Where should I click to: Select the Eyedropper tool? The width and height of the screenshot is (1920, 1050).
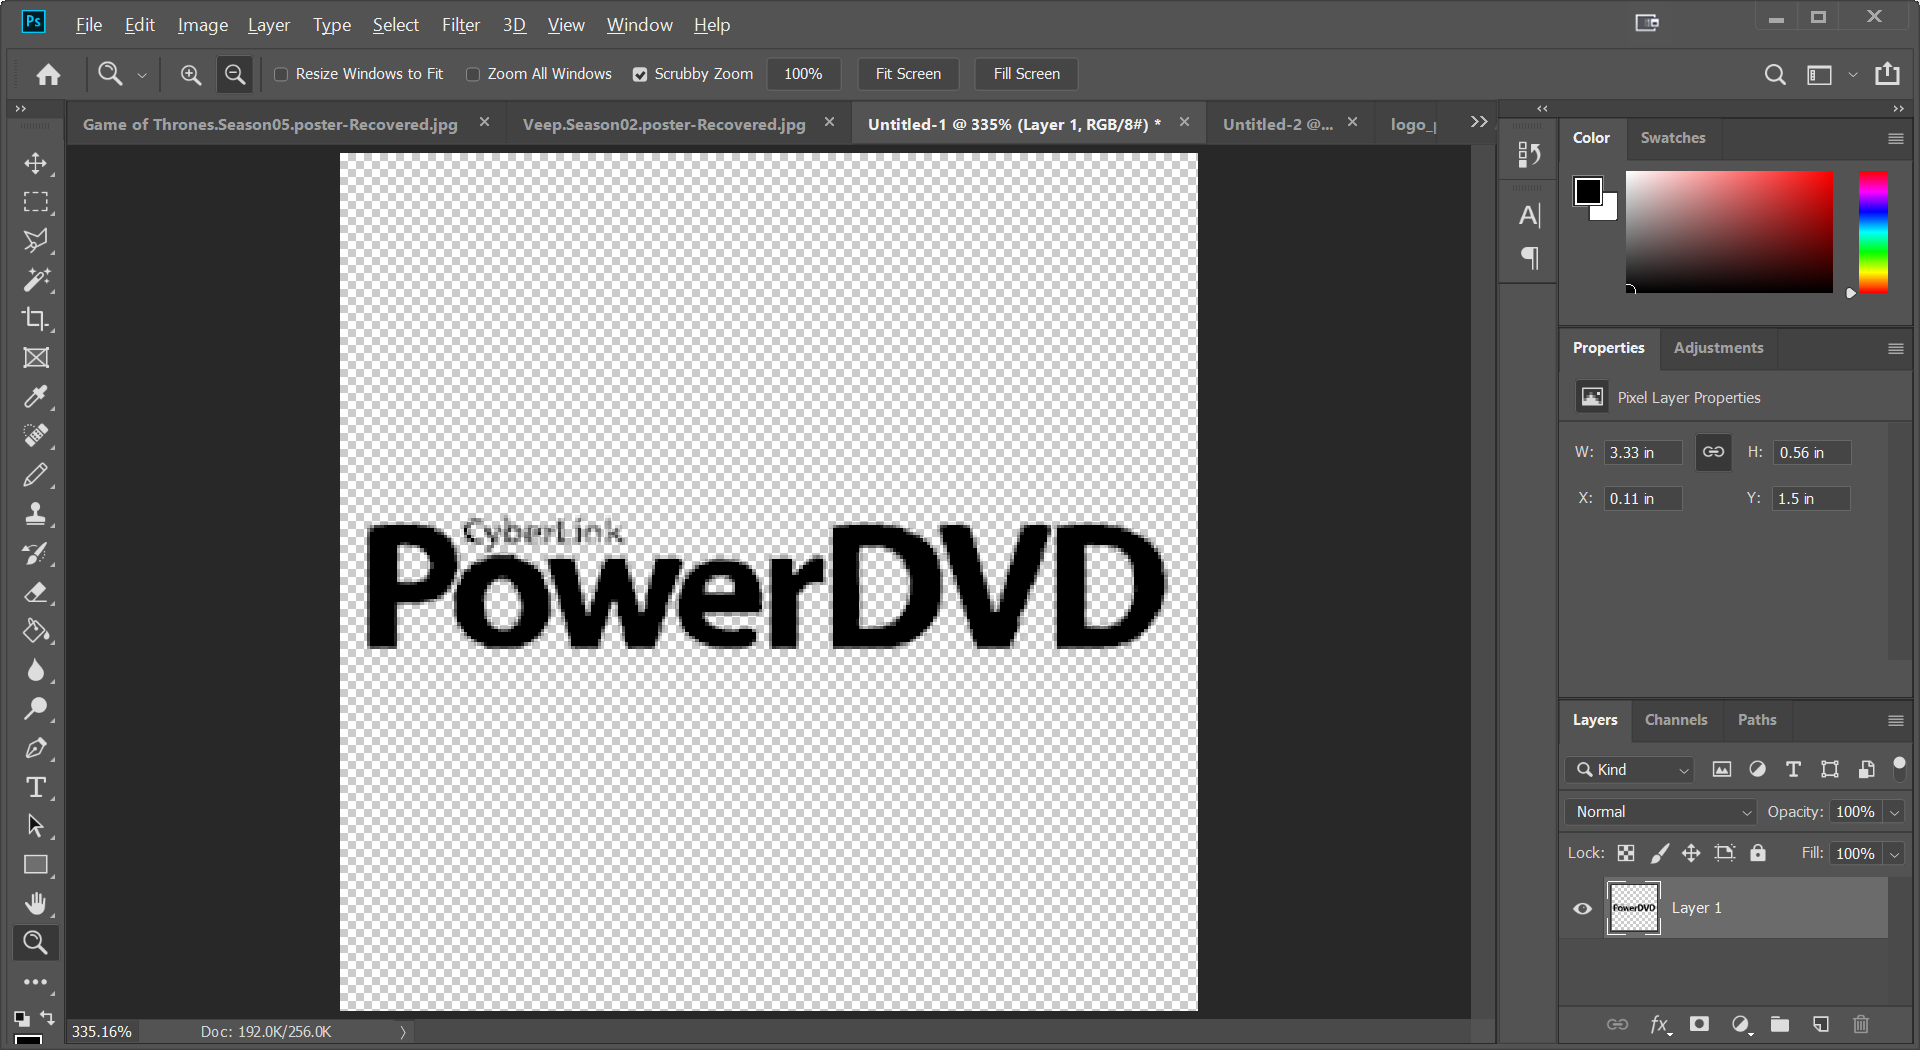(36, 397)
